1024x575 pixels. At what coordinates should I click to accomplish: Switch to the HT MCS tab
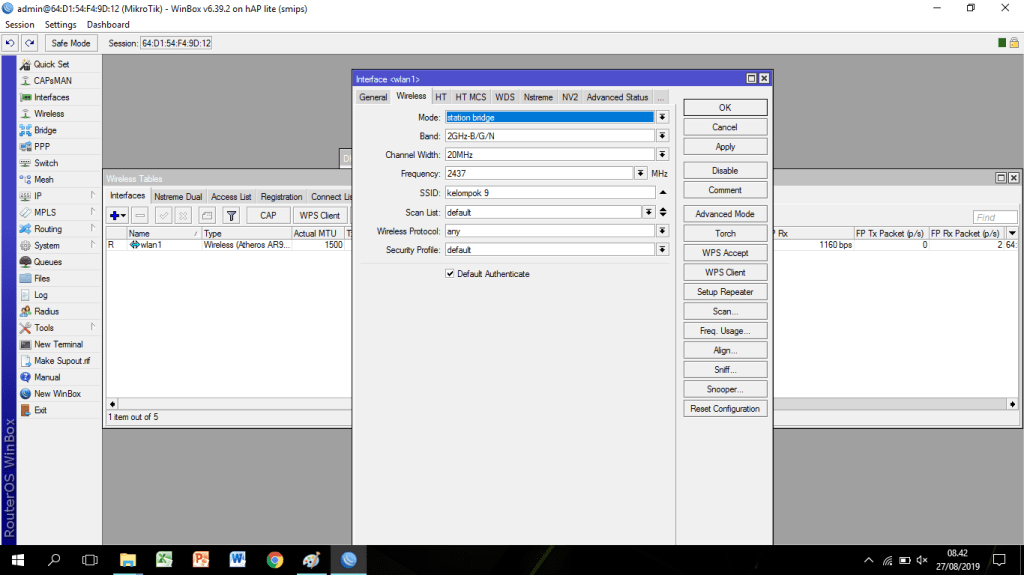(x=471, y=97)
